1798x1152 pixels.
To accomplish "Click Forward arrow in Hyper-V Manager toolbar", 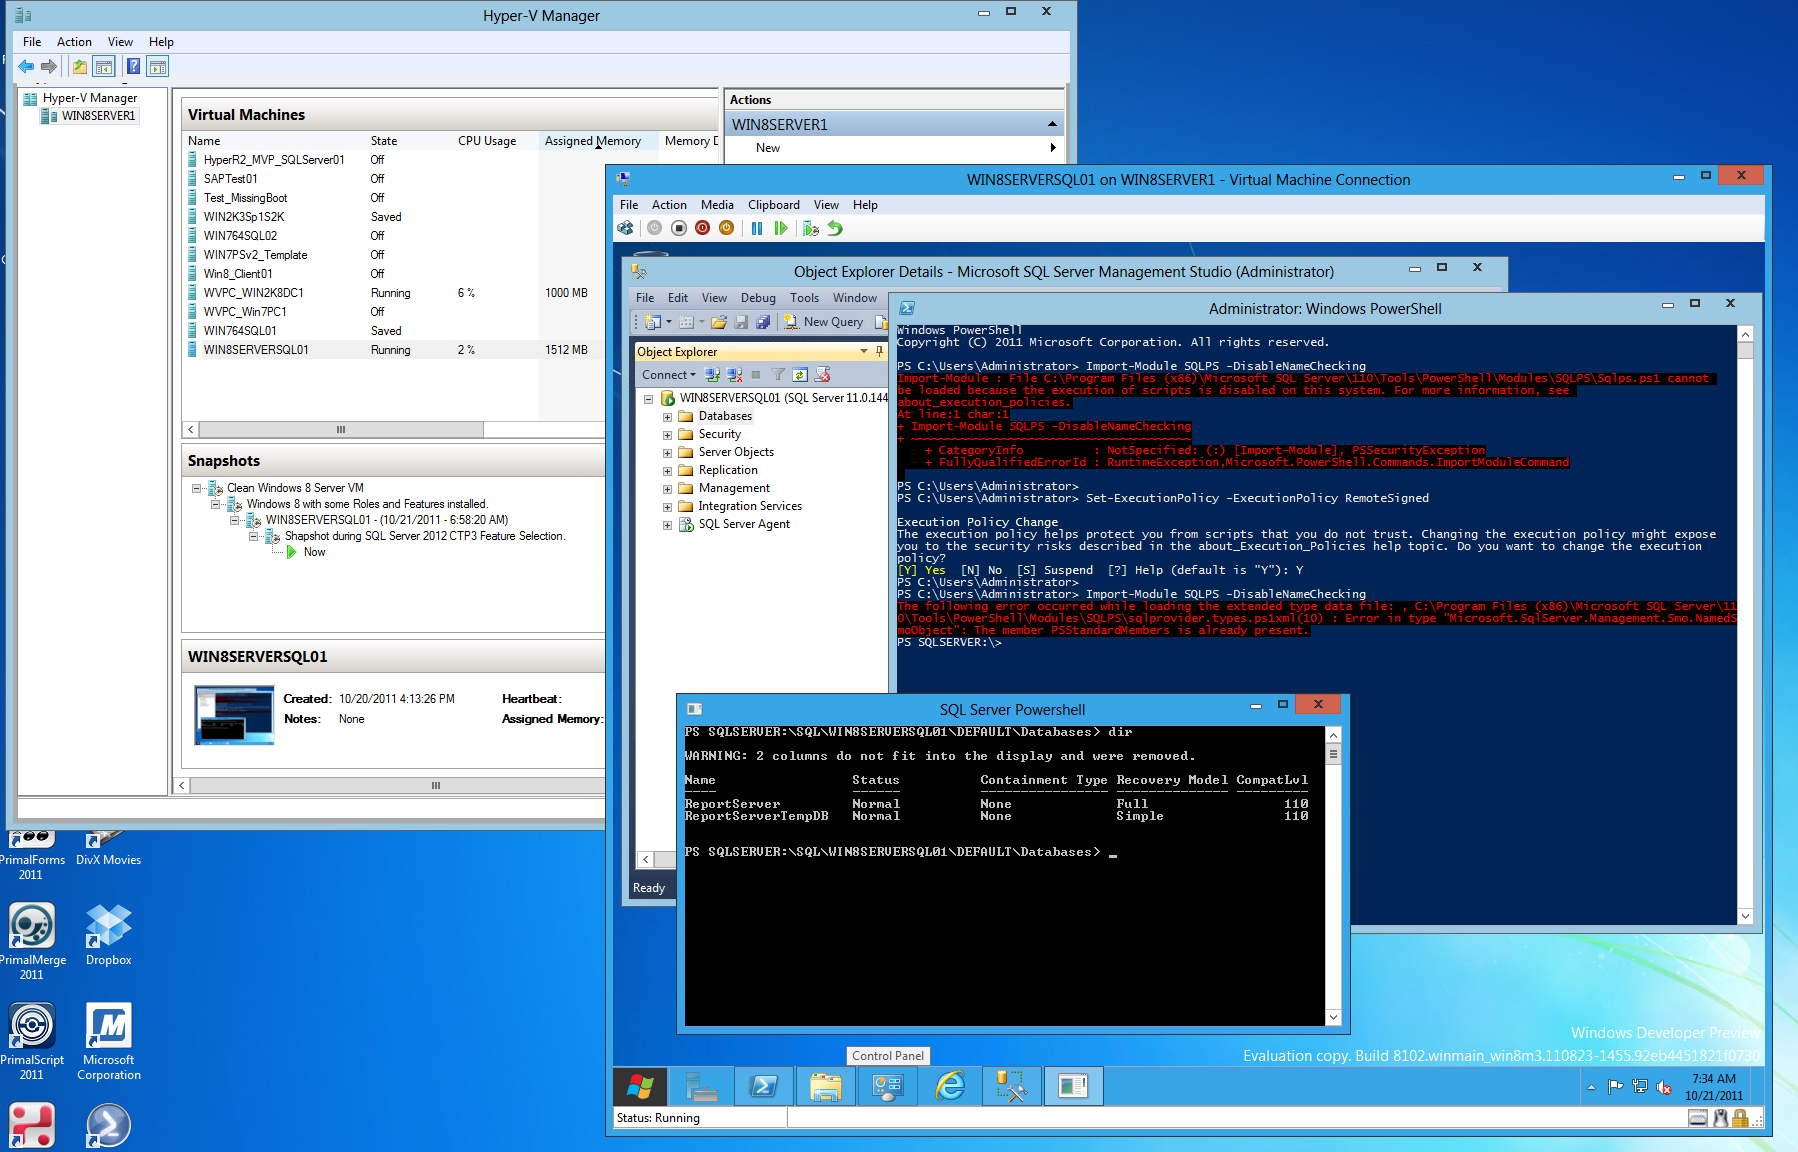I will coord(48,67).
